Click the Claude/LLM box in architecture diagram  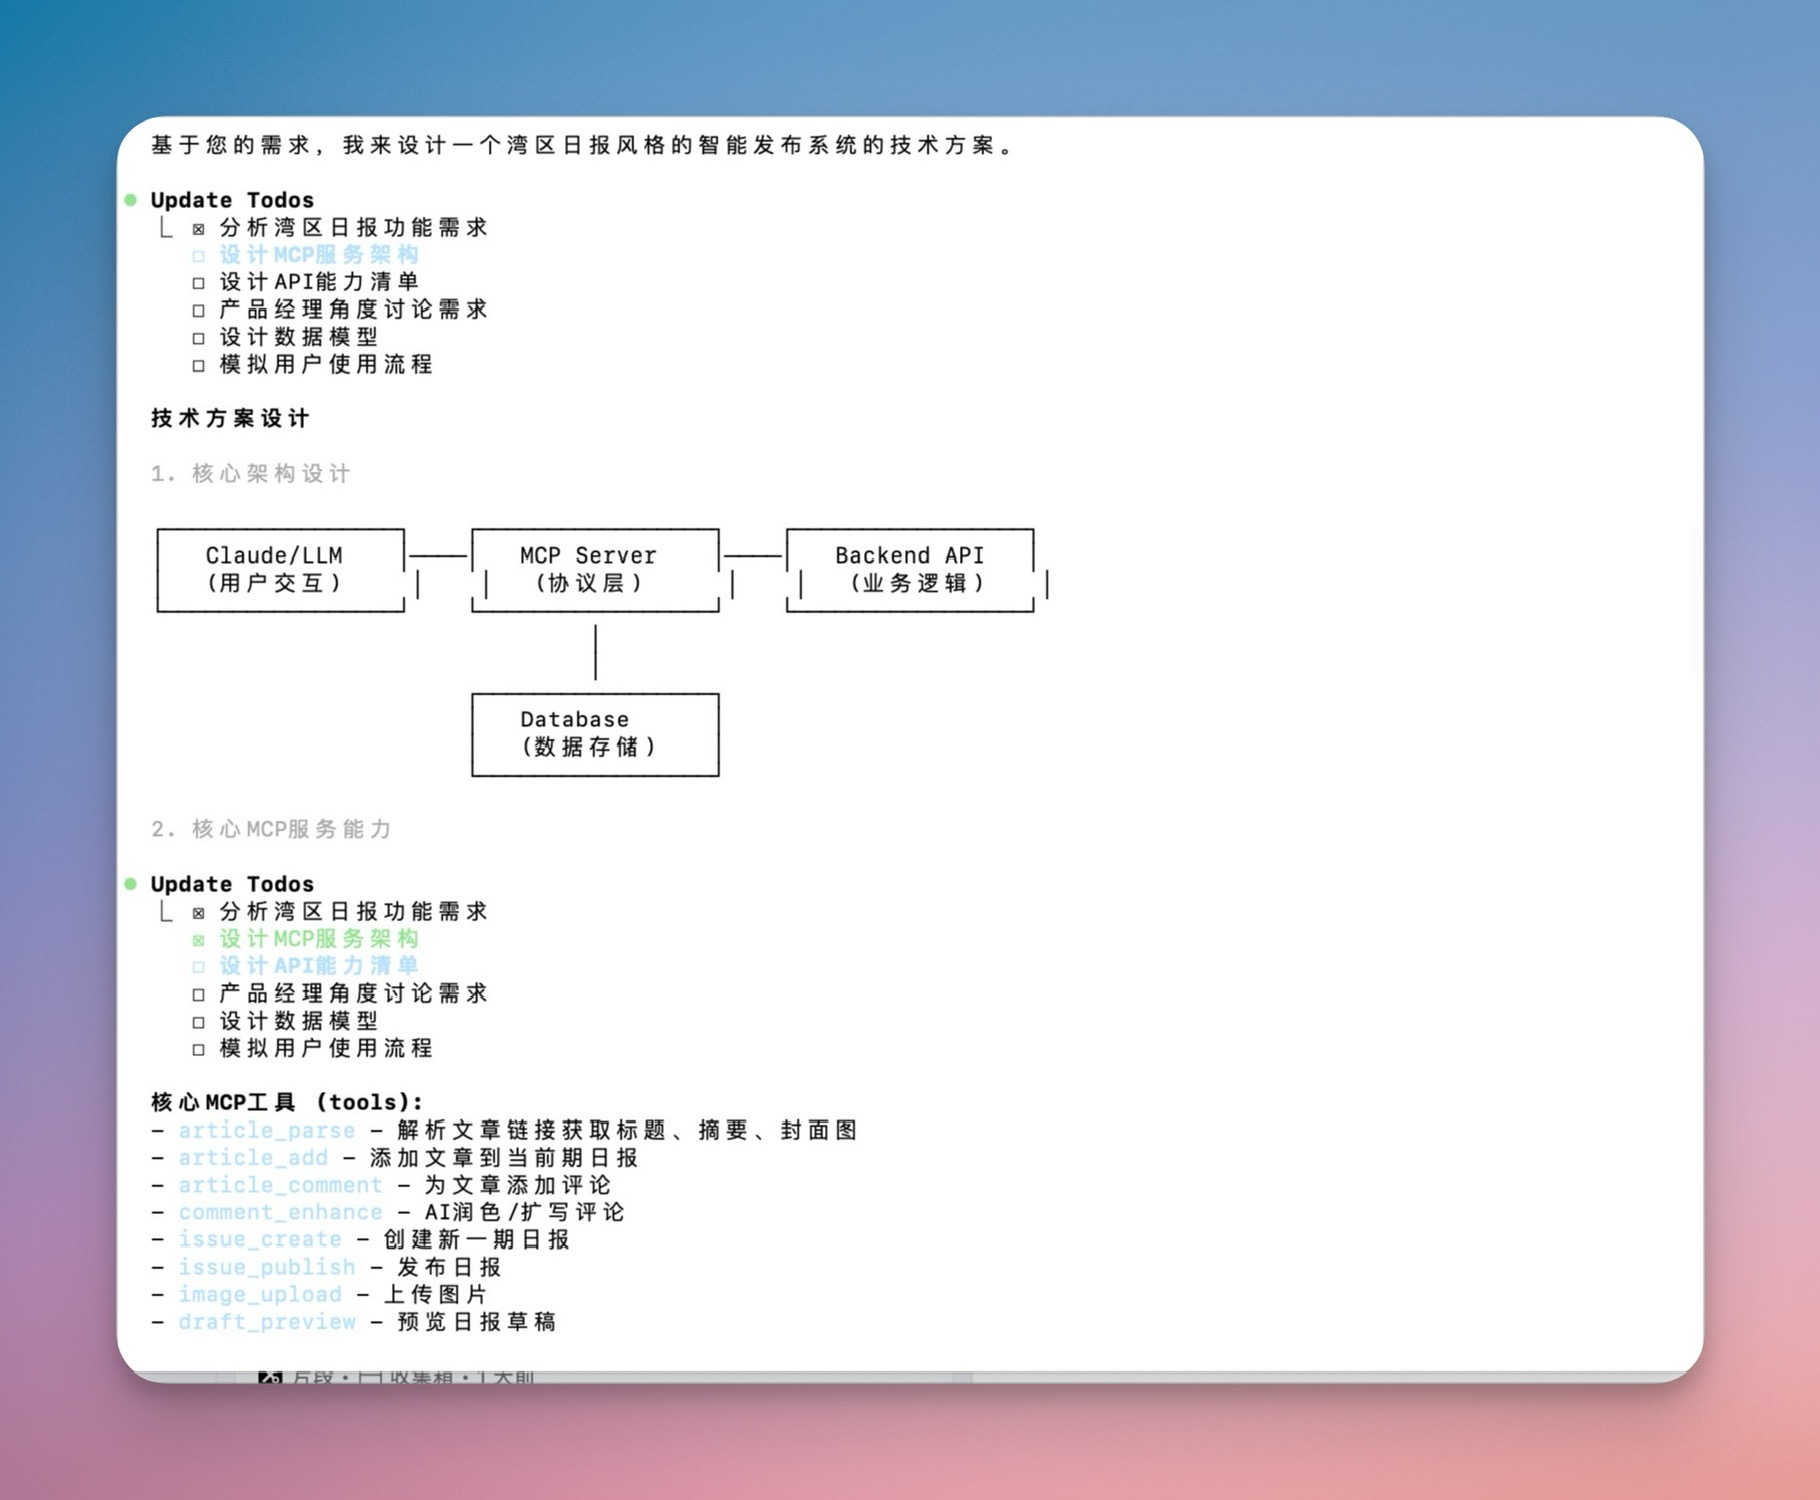(x=280, y=569)
